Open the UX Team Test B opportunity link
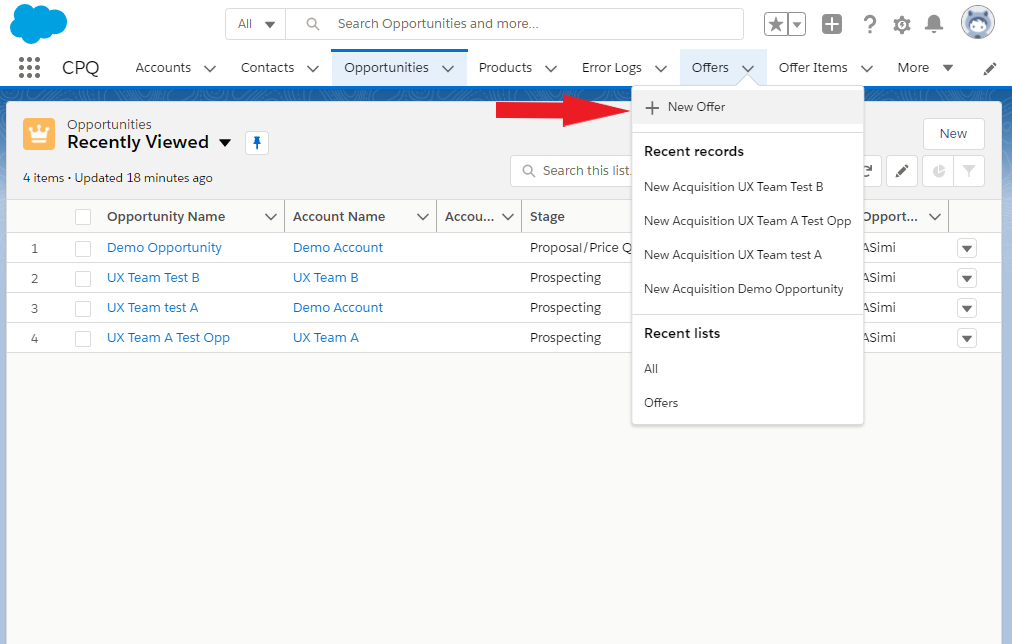Viewport: 1012px width, 644px height. pos(153,278)
